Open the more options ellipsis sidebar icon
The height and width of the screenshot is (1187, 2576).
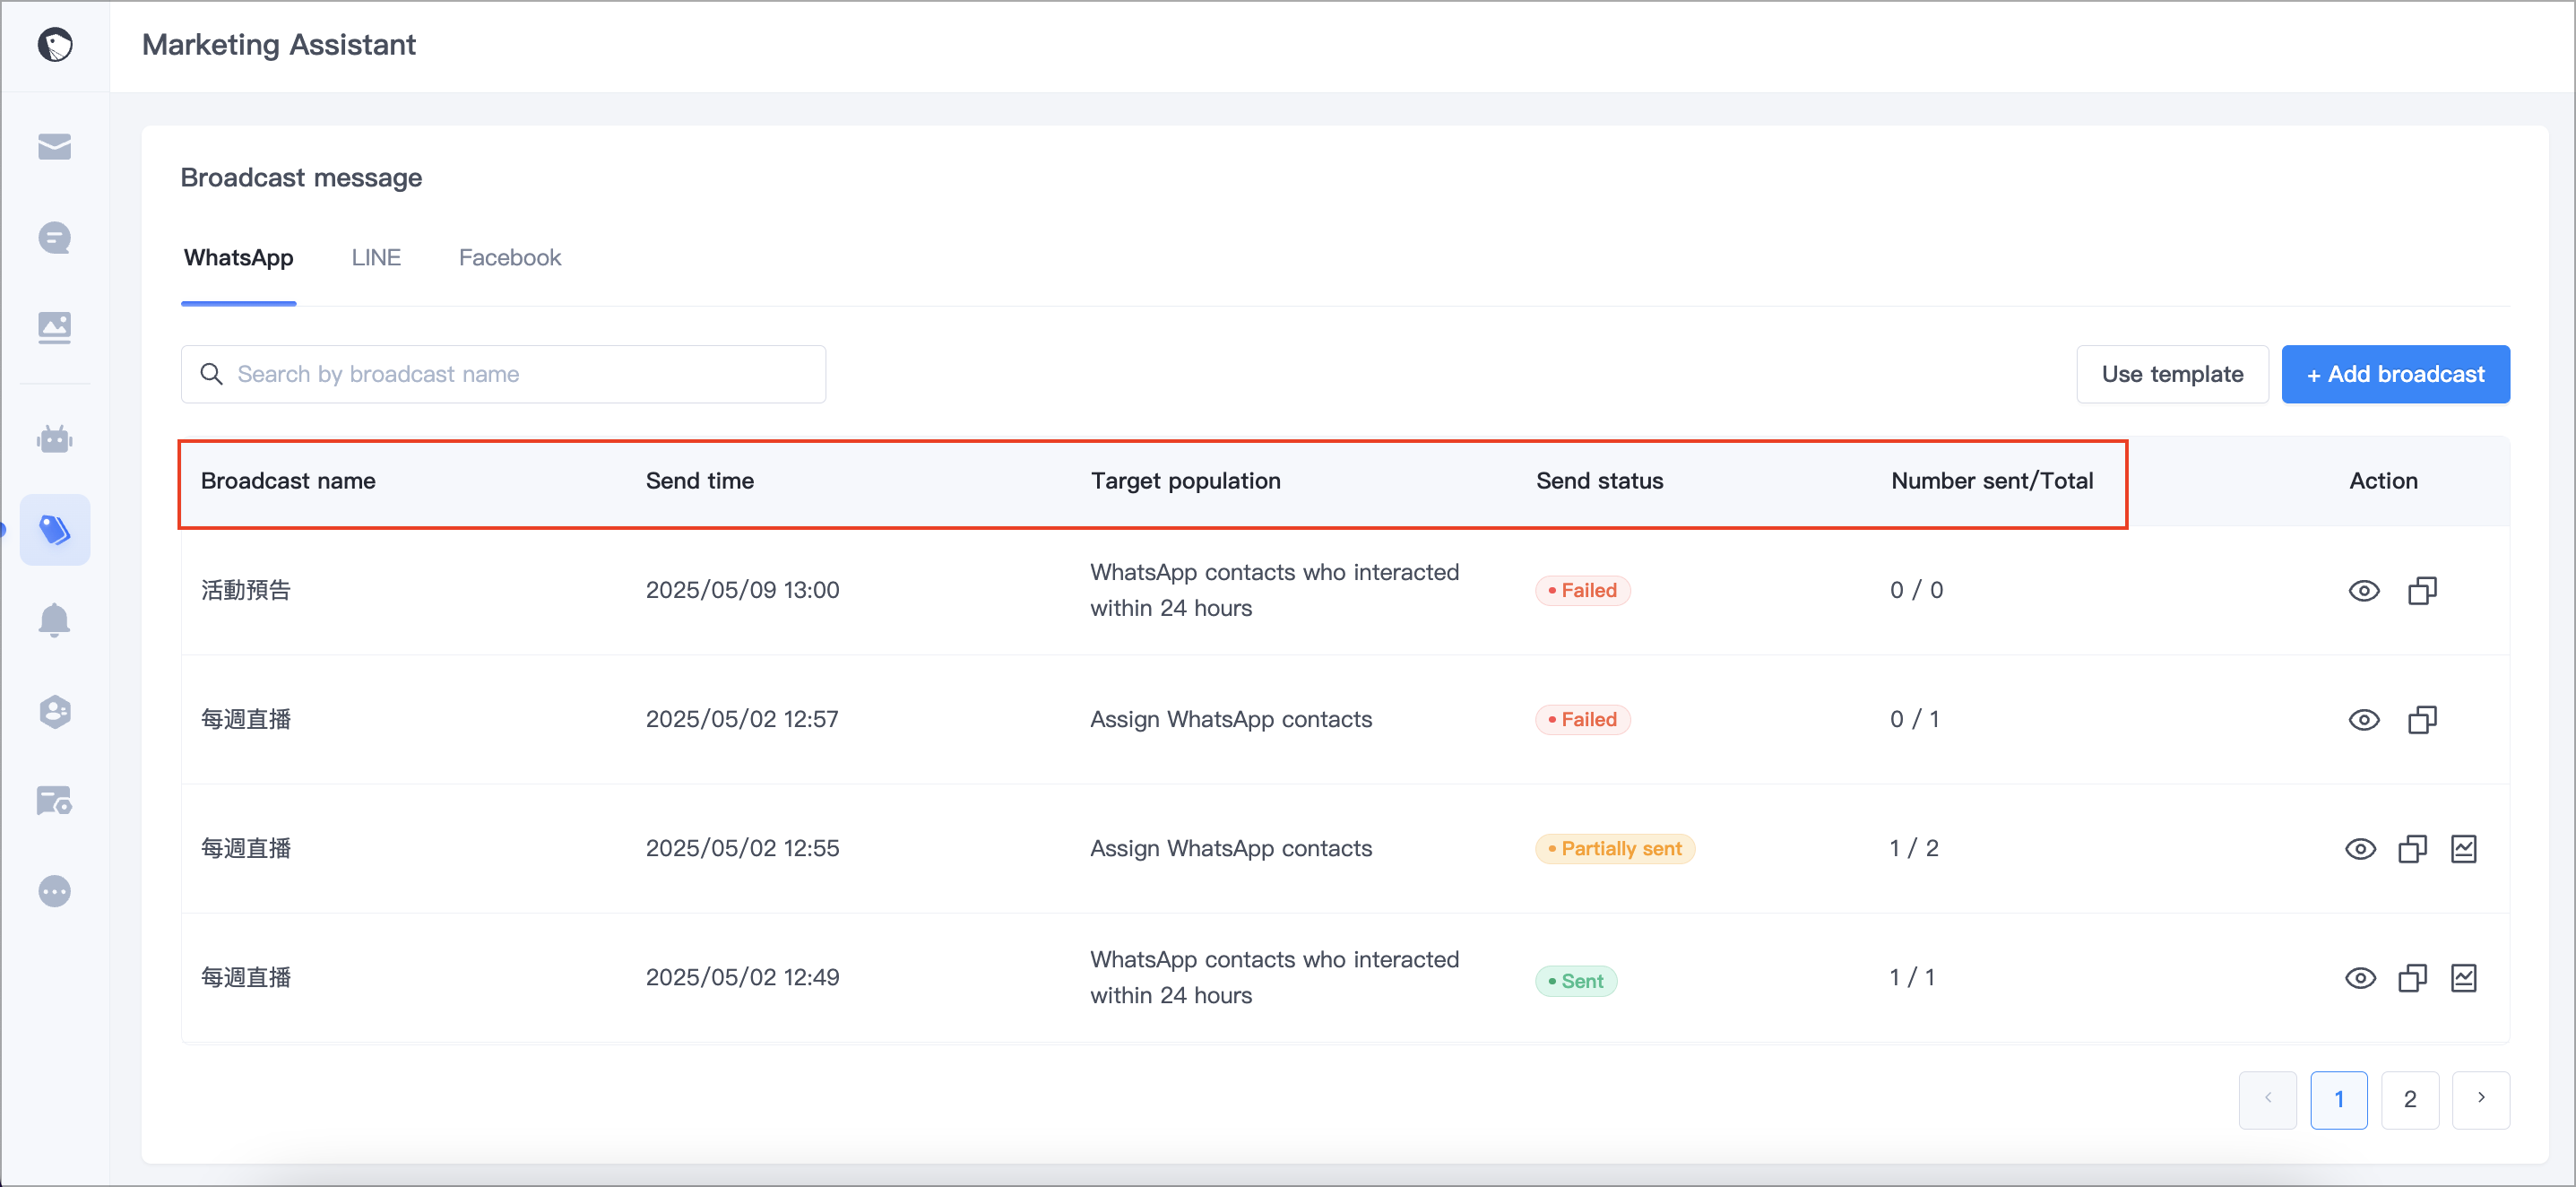[55, 891]
